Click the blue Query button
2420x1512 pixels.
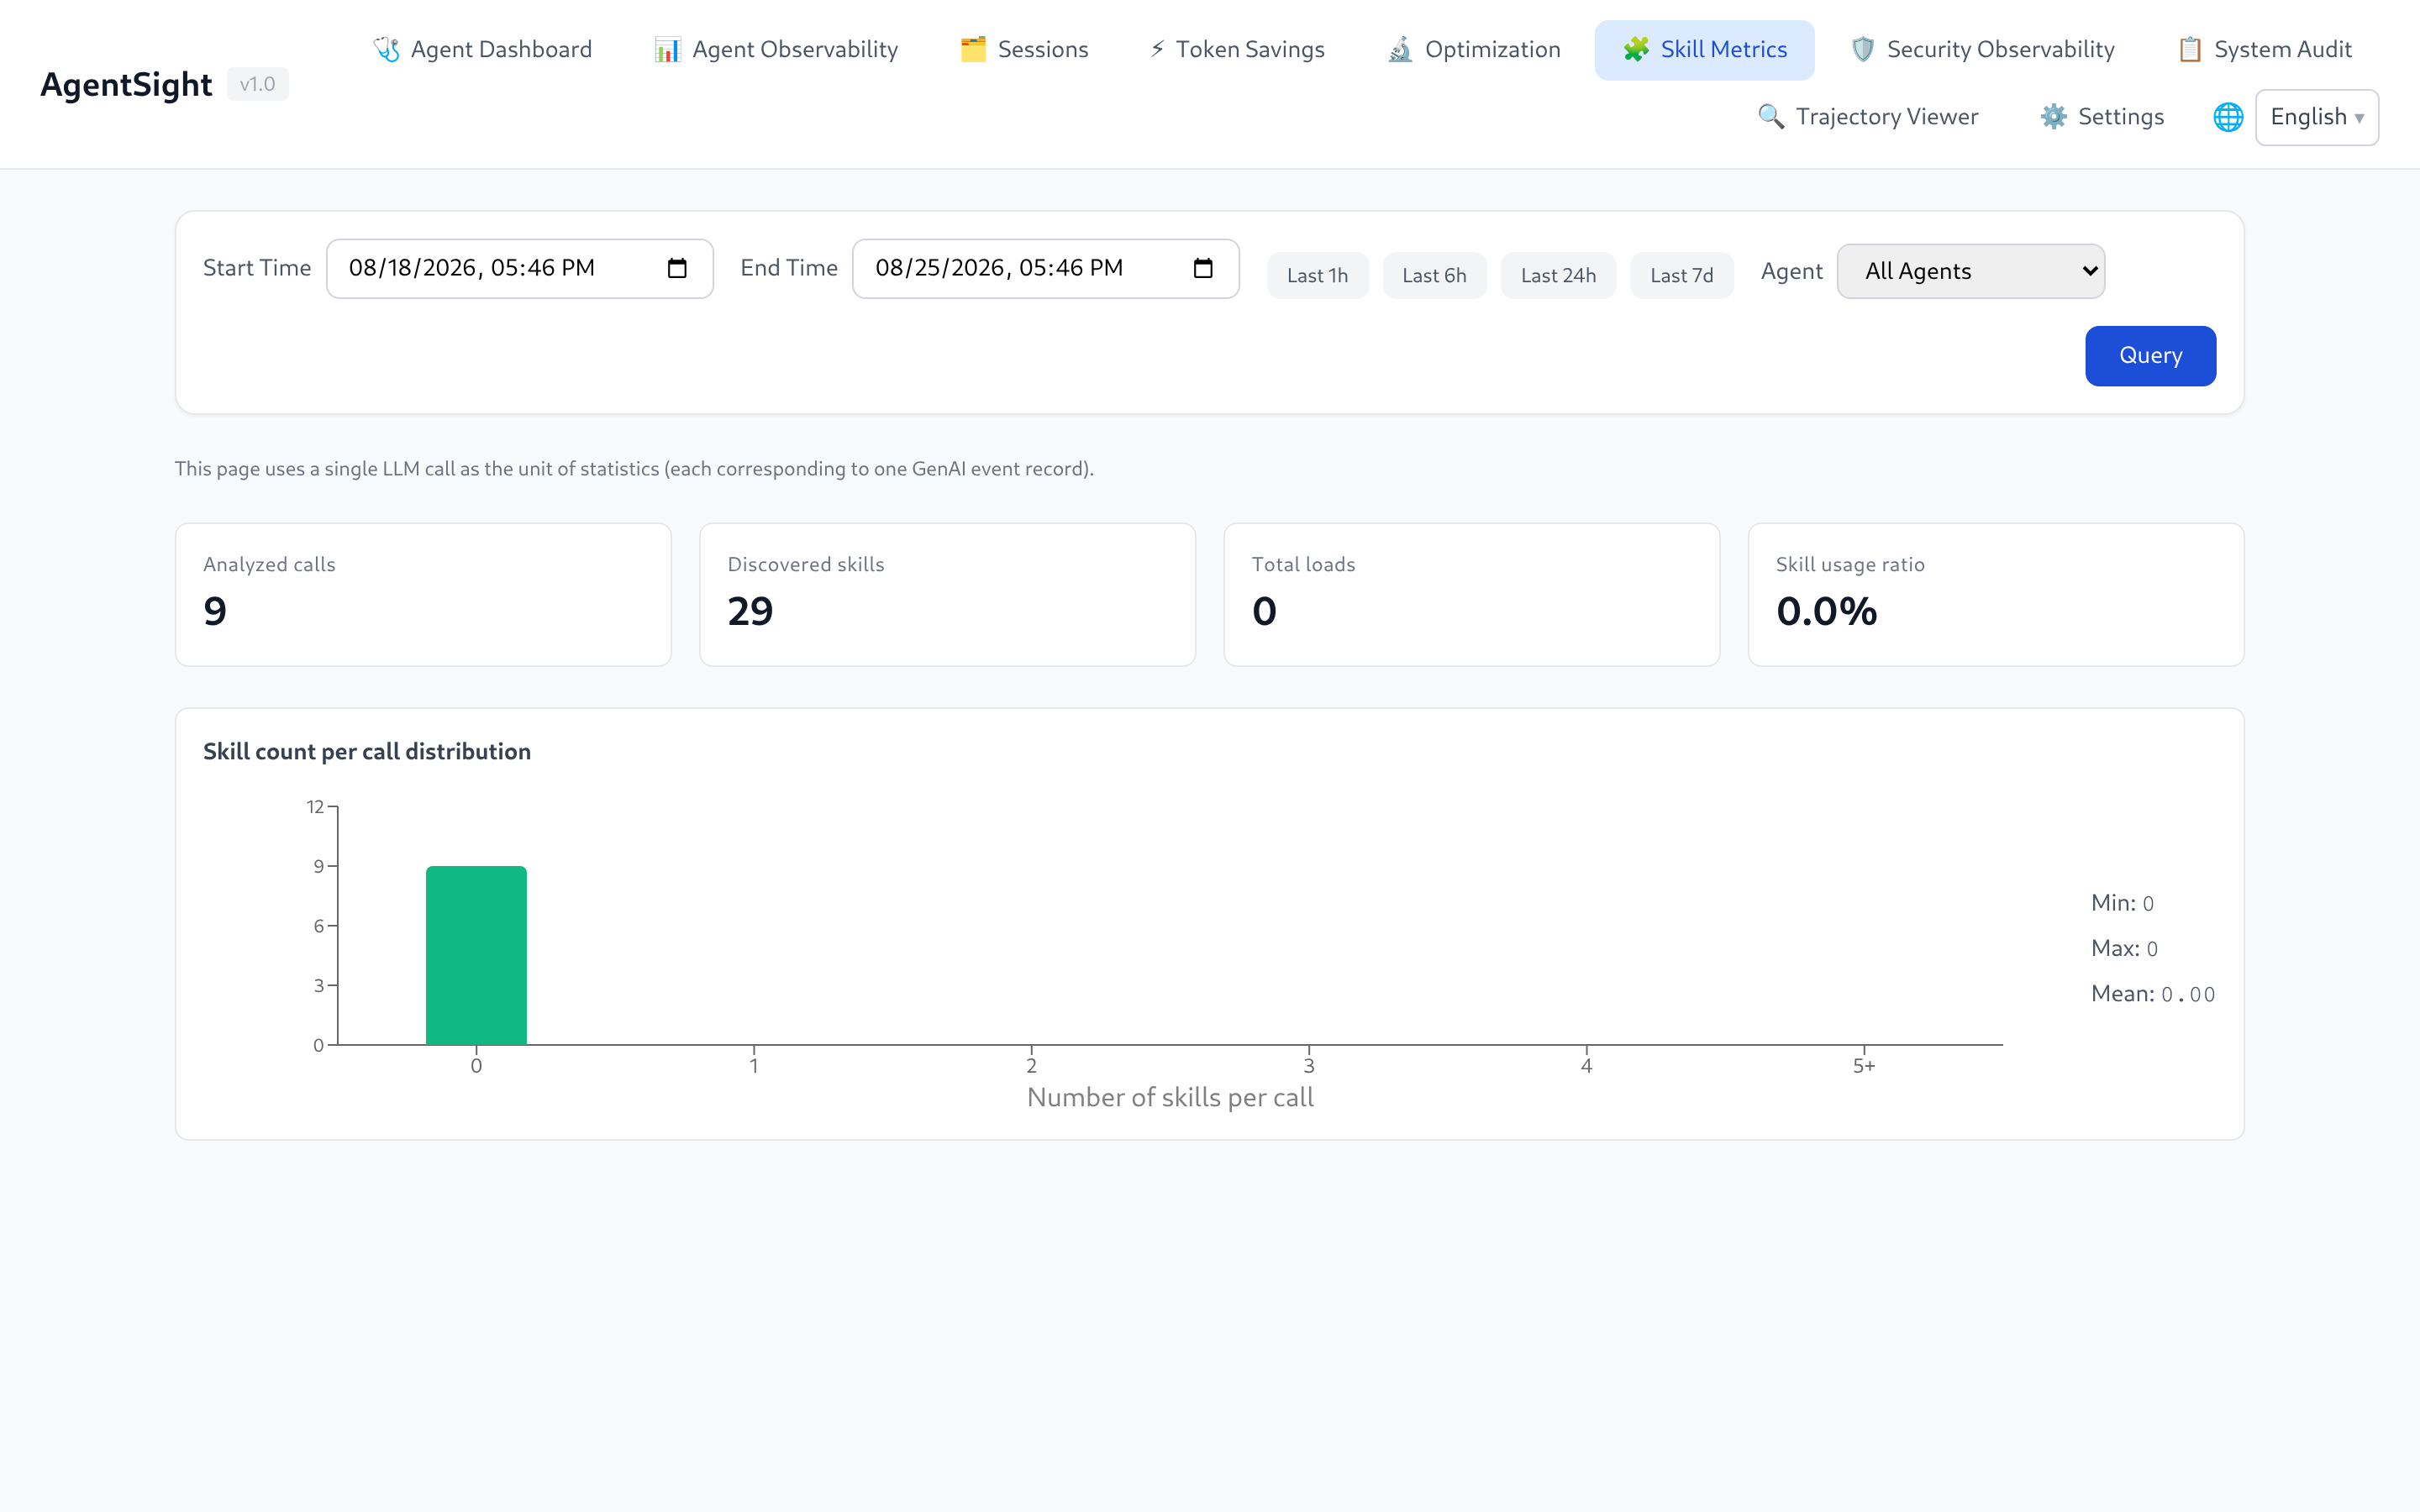click(2150, 355)
